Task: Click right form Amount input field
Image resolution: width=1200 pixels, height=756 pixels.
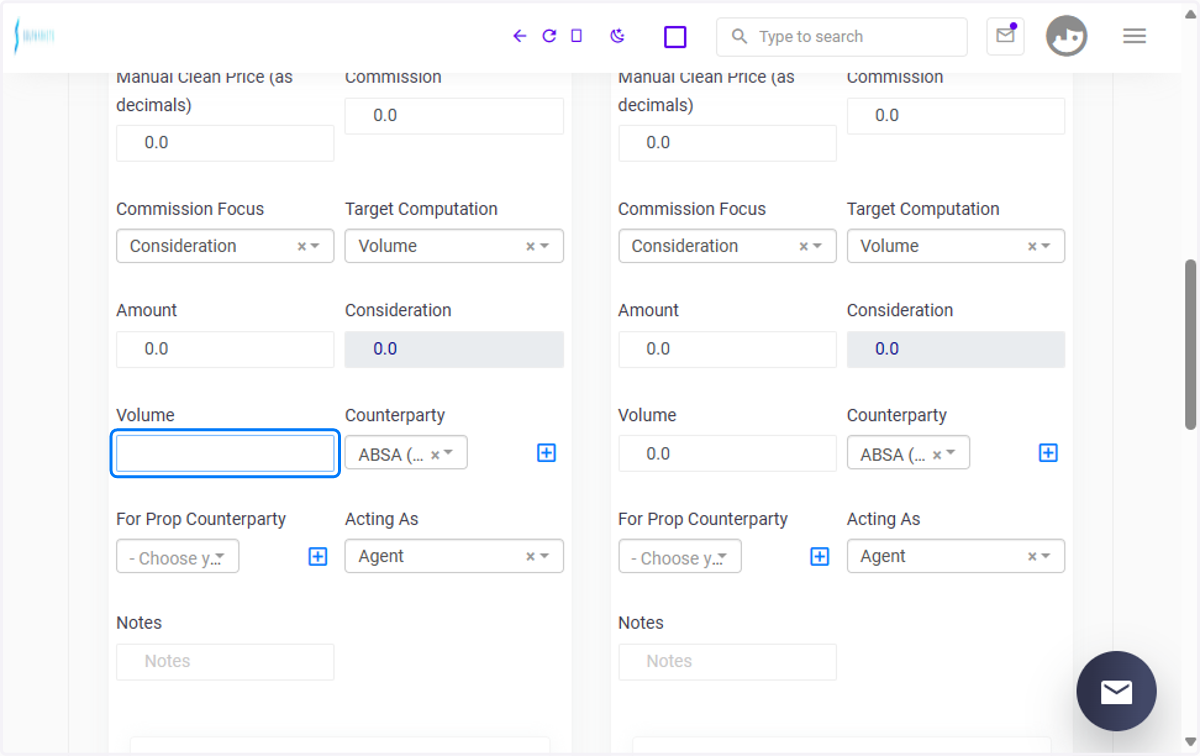Action: (727, 349)
